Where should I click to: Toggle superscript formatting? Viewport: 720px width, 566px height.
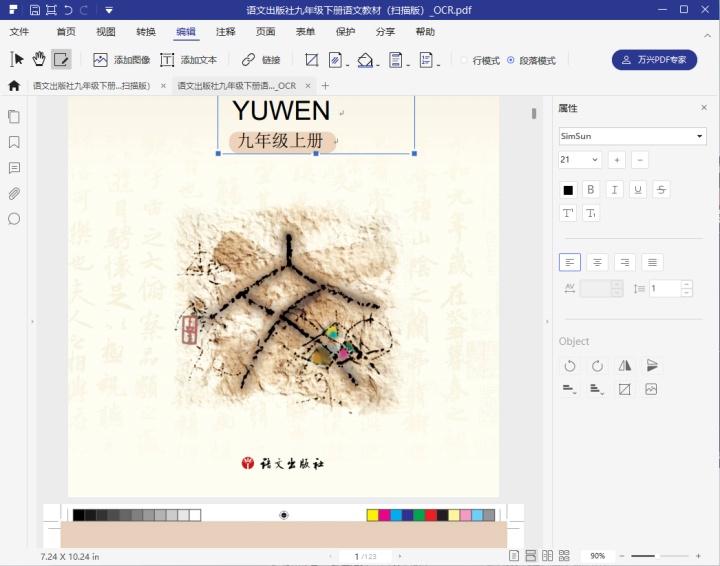click(x=568, y=213)
